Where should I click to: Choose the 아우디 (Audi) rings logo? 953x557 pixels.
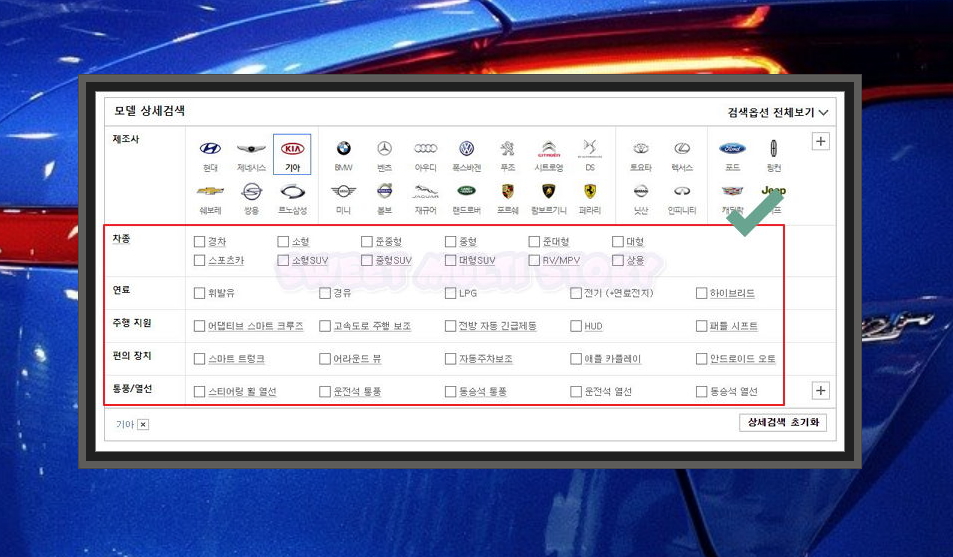click(425, 148)
